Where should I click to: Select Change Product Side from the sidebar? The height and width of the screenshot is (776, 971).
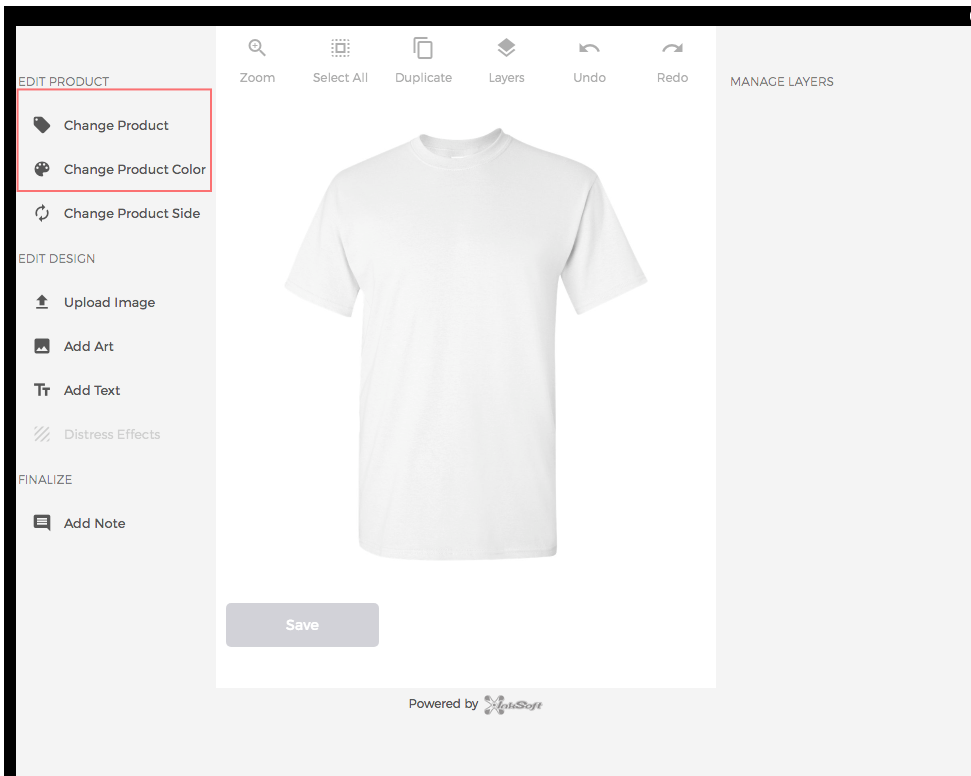point(131,213)
